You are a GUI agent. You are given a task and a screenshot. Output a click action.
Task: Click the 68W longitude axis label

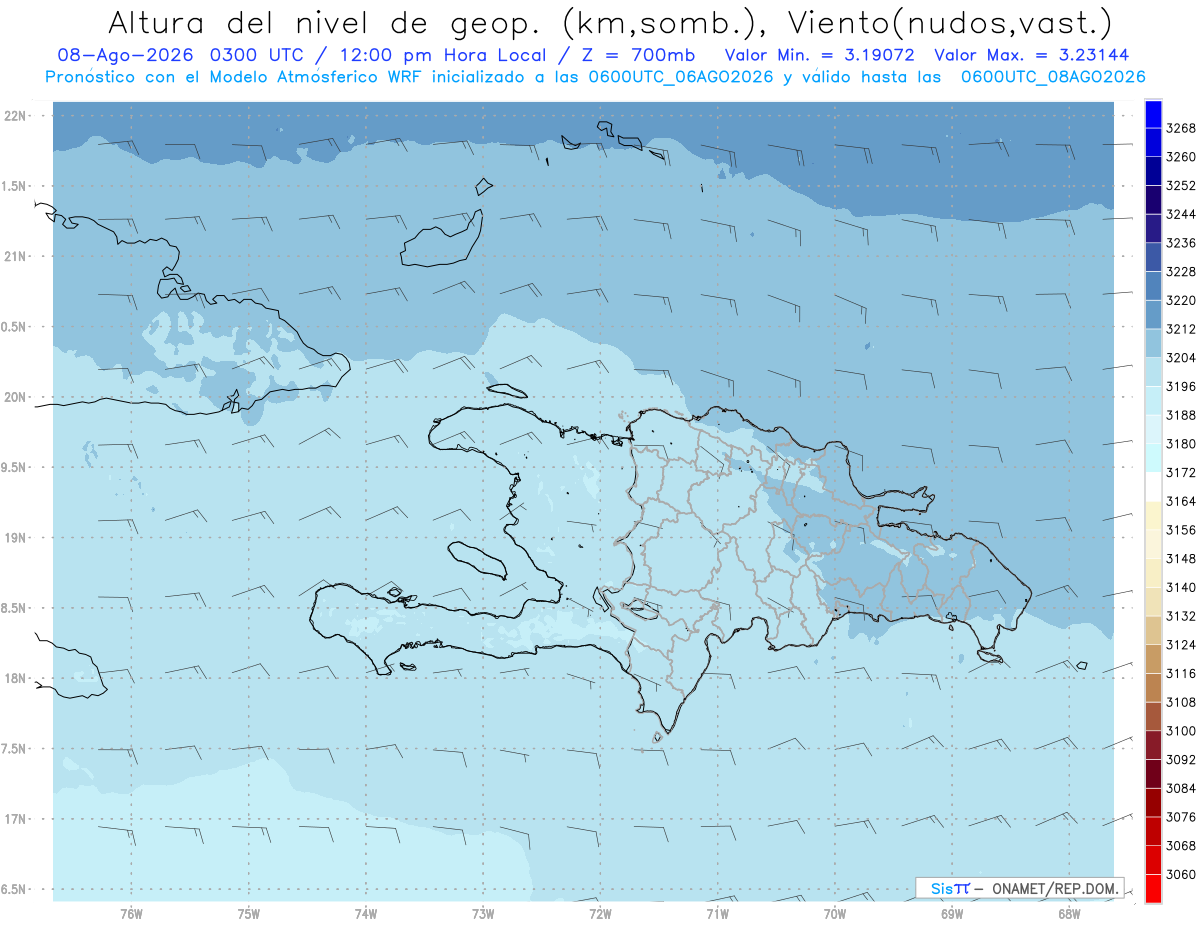1069,912
